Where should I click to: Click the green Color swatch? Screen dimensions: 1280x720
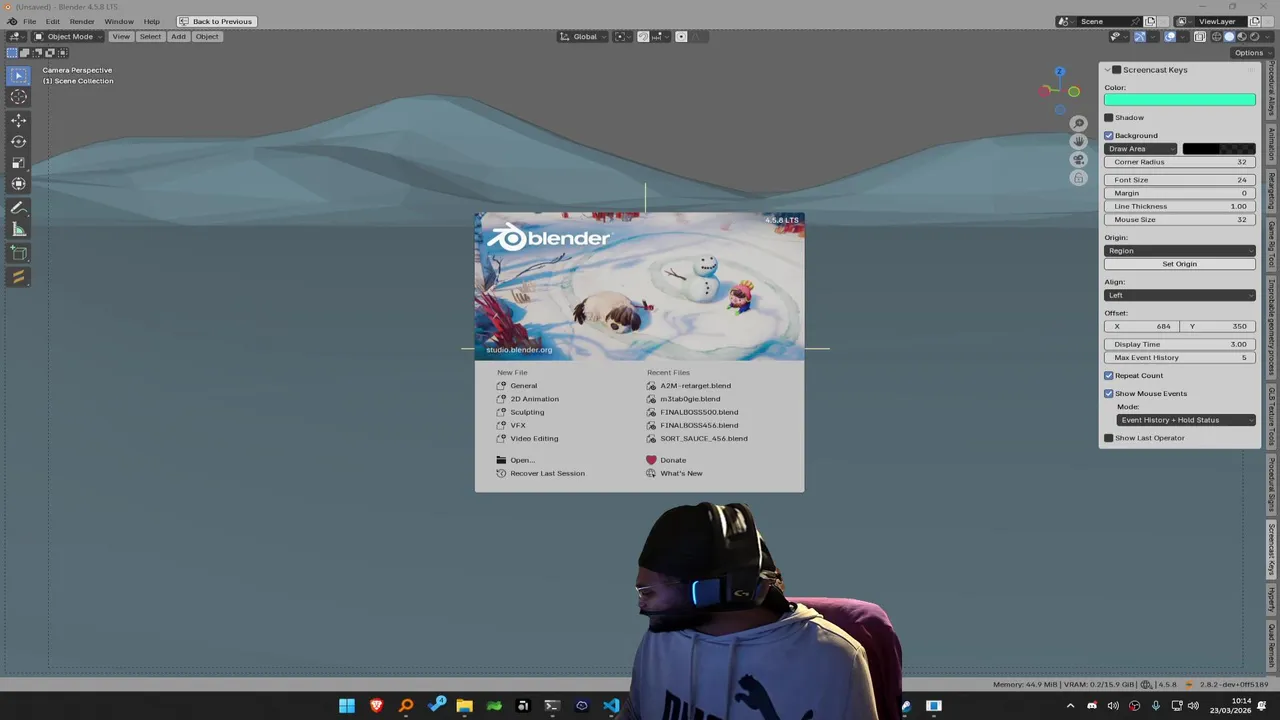click(1180, 100)
